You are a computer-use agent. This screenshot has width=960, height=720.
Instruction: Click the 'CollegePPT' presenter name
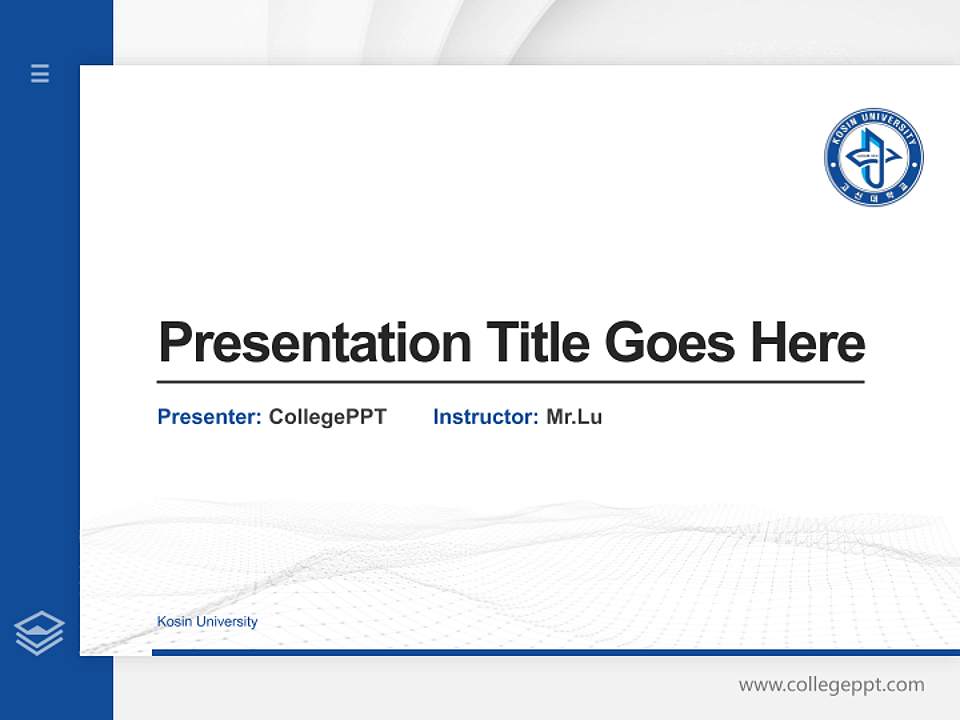[328, 418]
